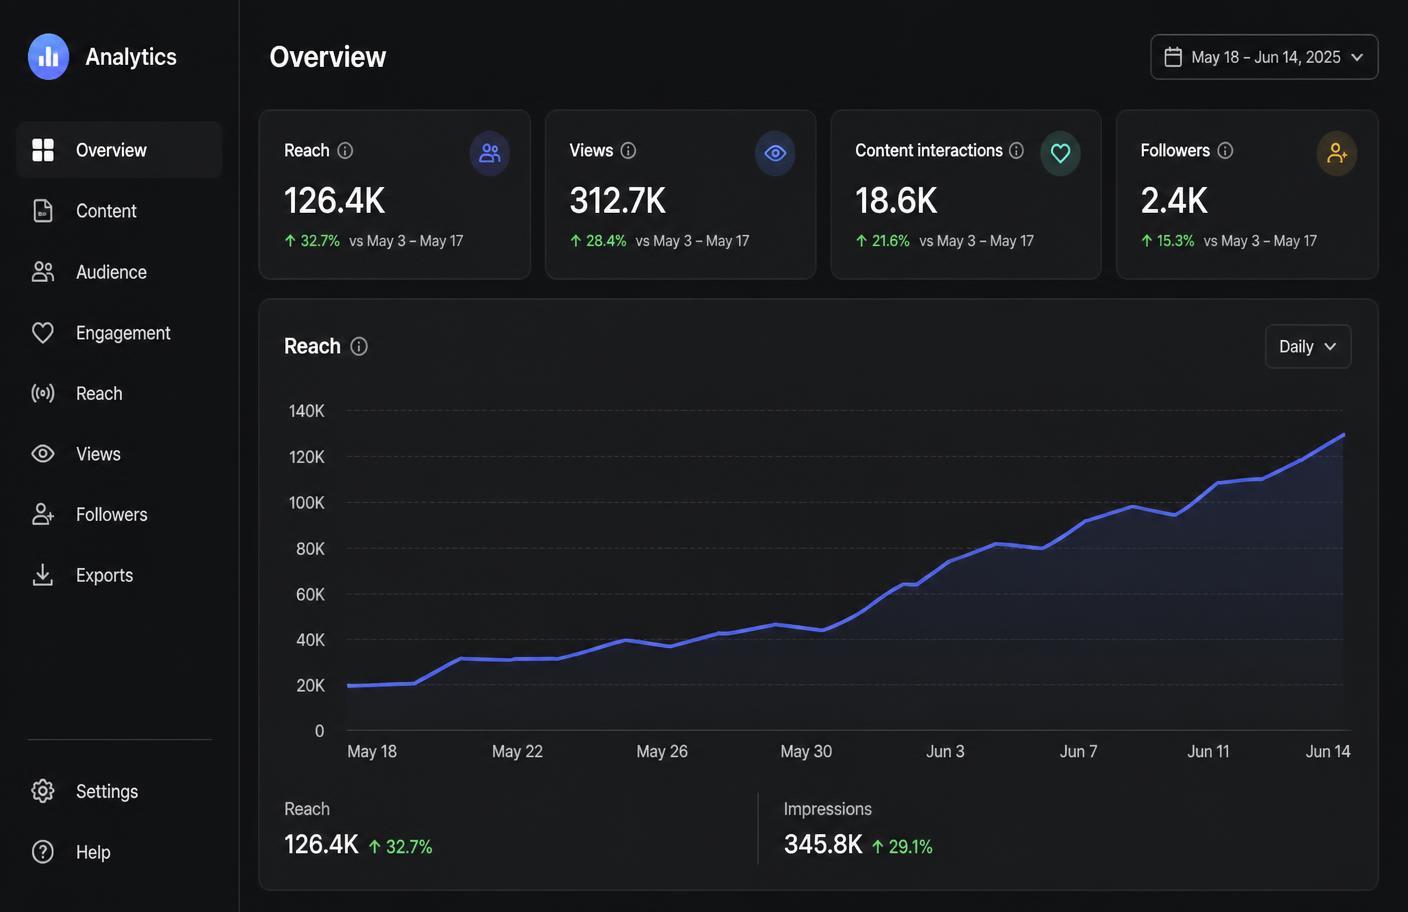The width and height of the screenshot is (1408, 912).
Task: Click the 15.3% change on Followers card
Action: 1168,241
